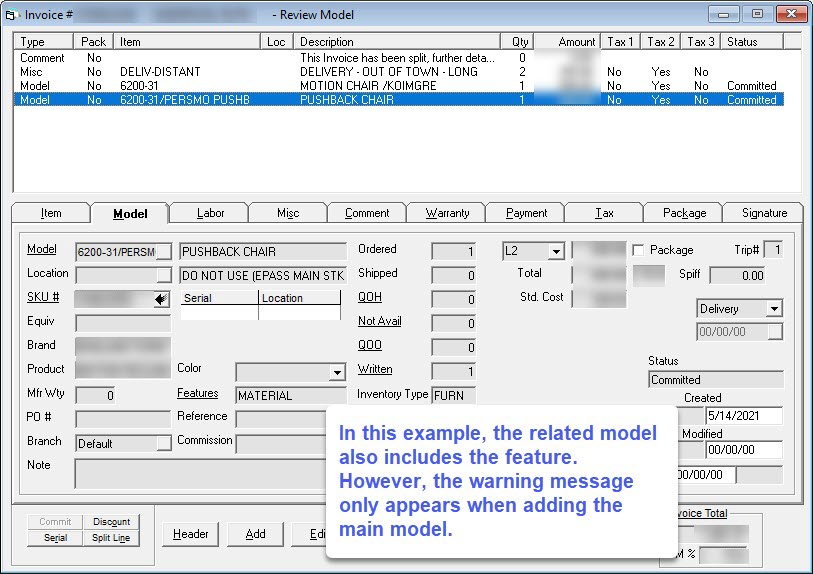Click the Committed status field

pos(716,380)
